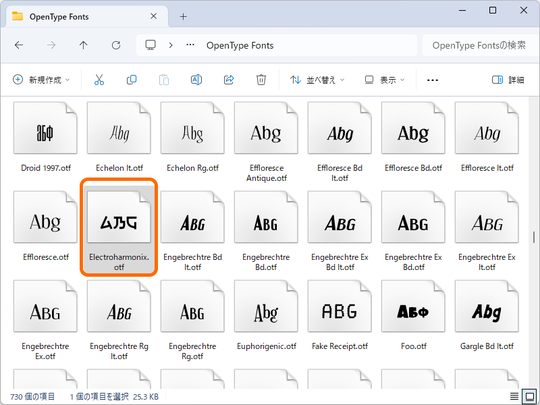Maximize the File Explorer window
Screen dimensions: 540x405
tap(493, 10)
